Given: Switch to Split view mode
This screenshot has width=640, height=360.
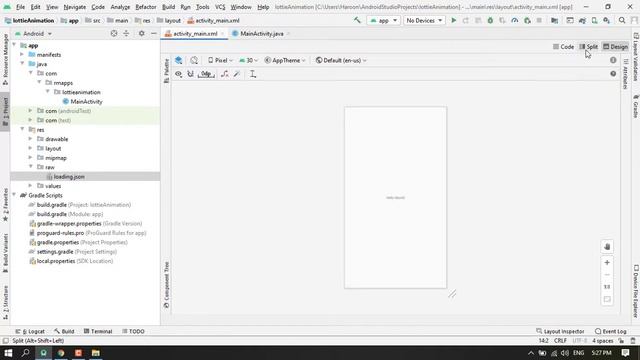Looking at the screenshot, I should tap(588, 47).
